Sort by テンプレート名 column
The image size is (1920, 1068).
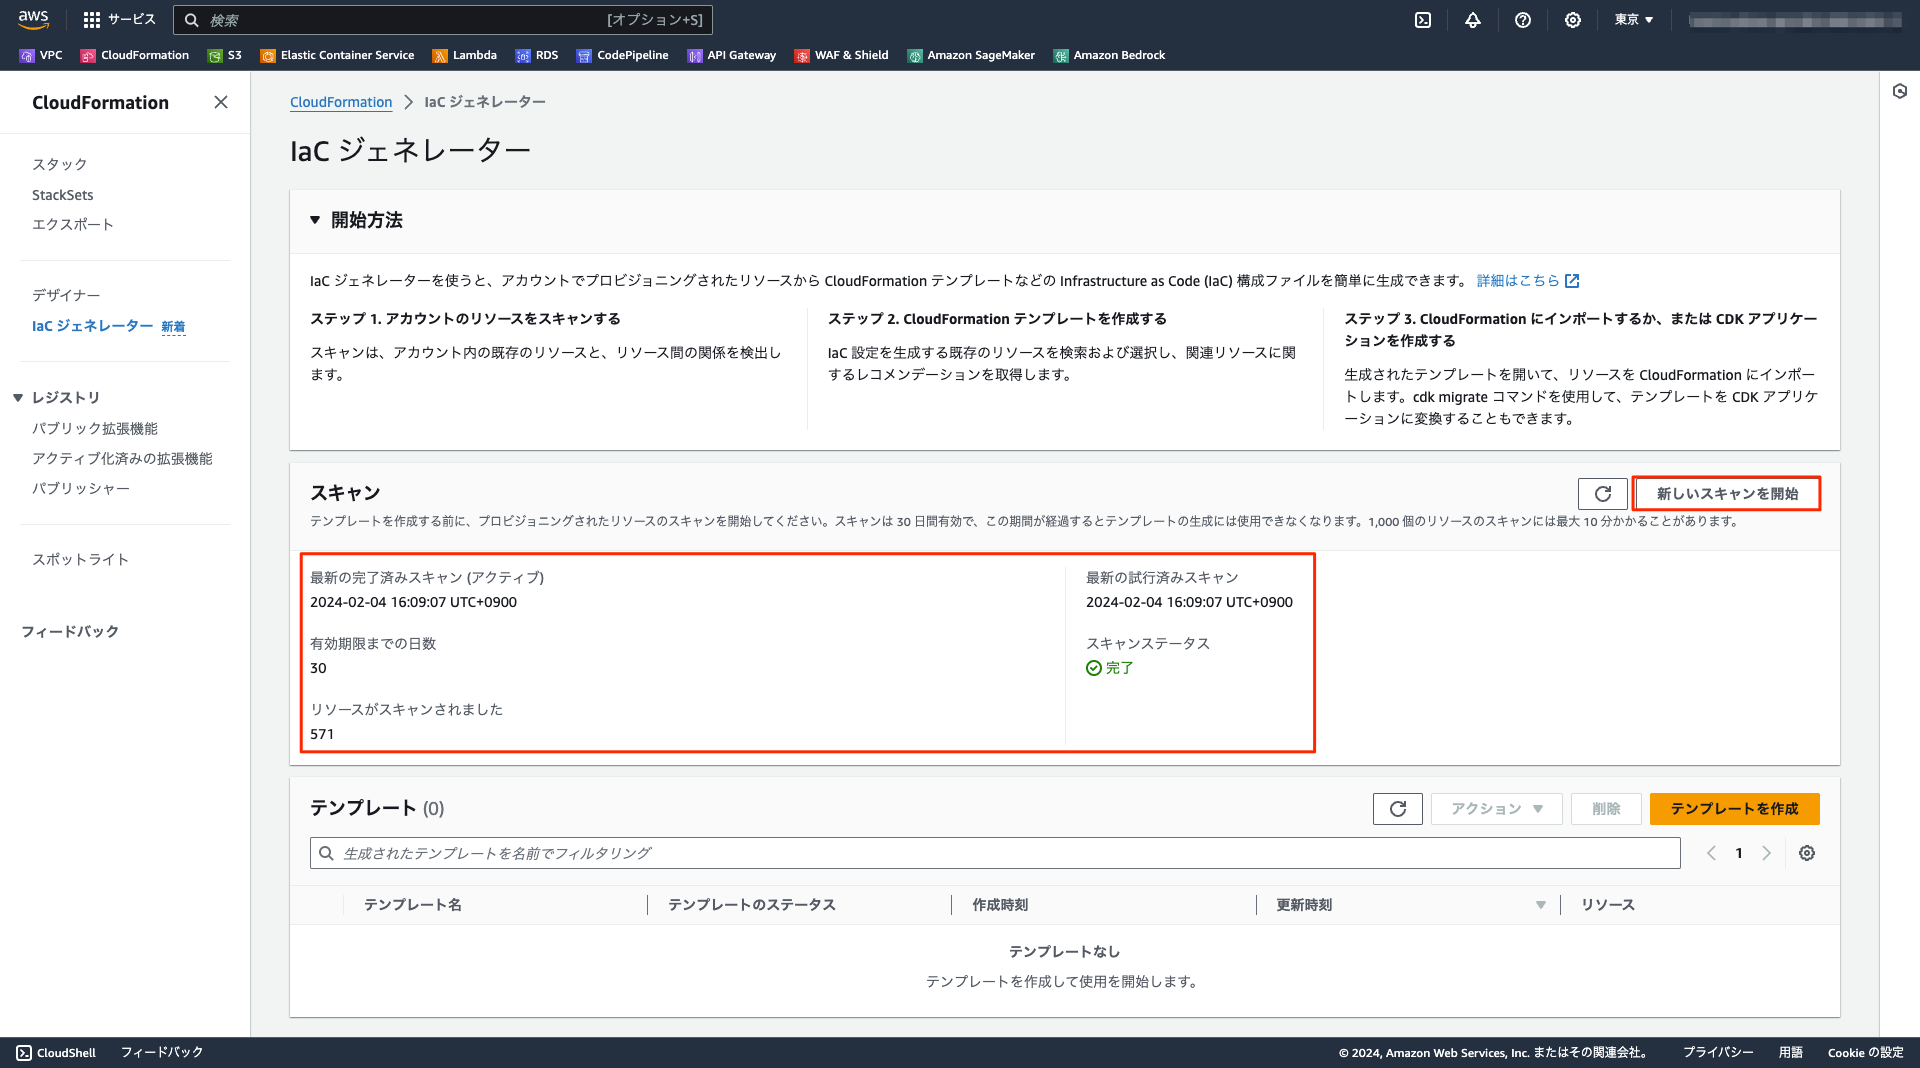point(412,905)
